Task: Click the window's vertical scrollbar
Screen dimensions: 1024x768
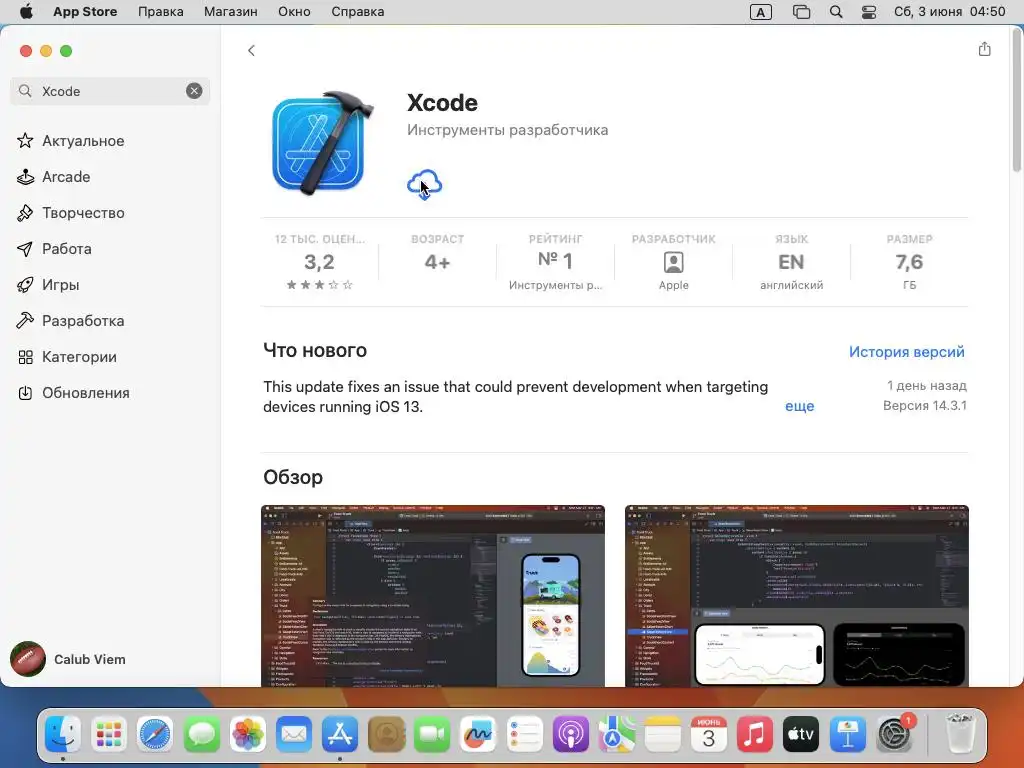Action: pyautogui.click(x=1017, y=101)
